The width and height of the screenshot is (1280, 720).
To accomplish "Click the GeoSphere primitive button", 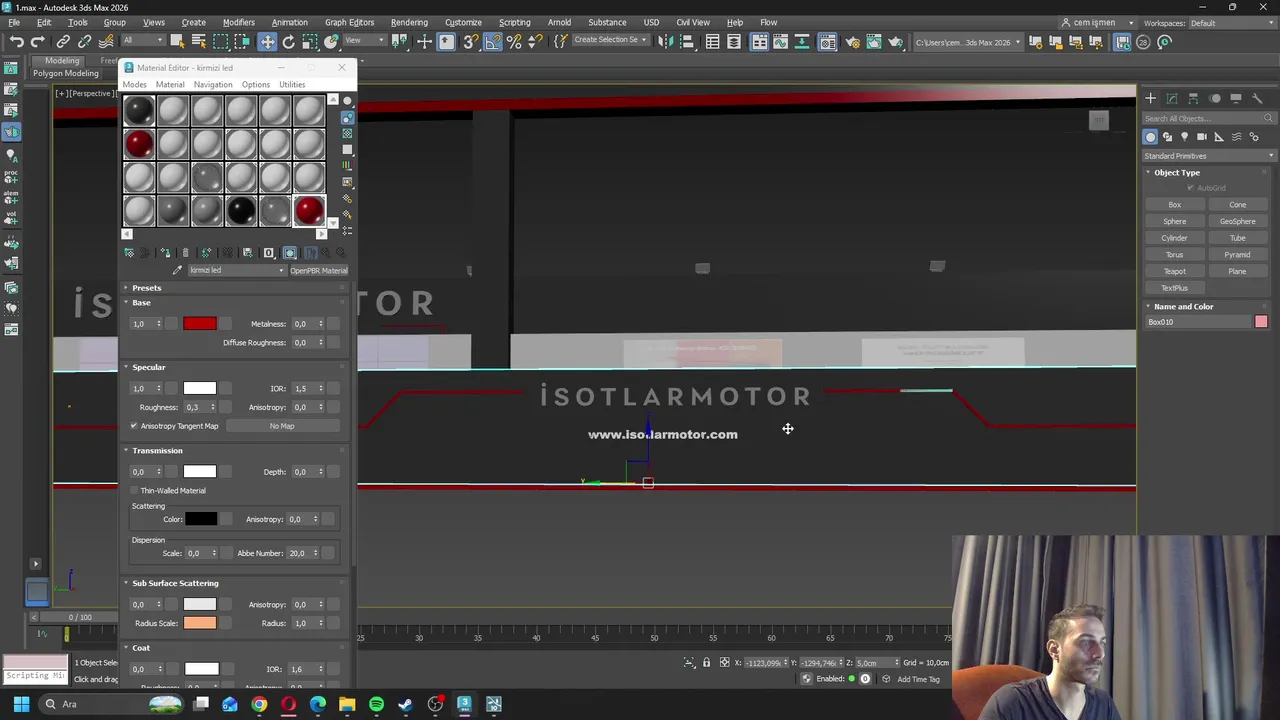I will pos(1238,221).
